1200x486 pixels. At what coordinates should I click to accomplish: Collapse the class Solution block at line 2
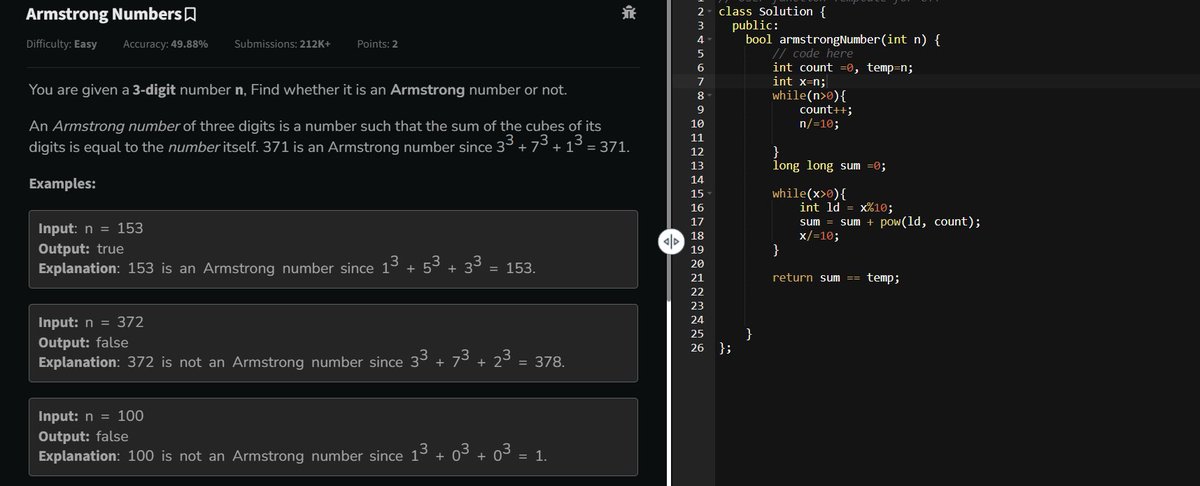[710, 12]
